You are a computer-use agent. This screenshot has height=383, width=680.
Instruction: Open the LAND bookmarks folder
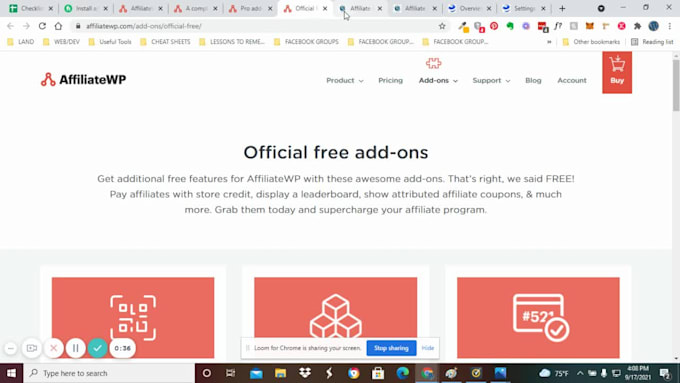tap(20, 42)
